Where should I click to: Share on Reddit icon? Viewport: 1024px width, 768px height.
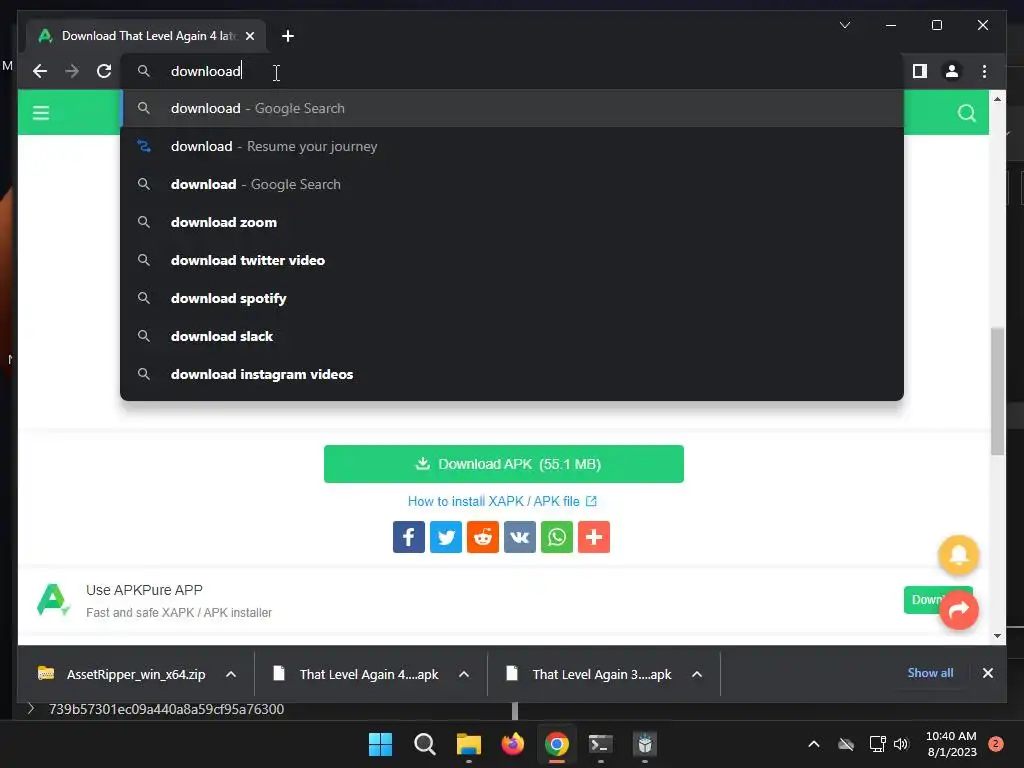click(x=483, y=537)
